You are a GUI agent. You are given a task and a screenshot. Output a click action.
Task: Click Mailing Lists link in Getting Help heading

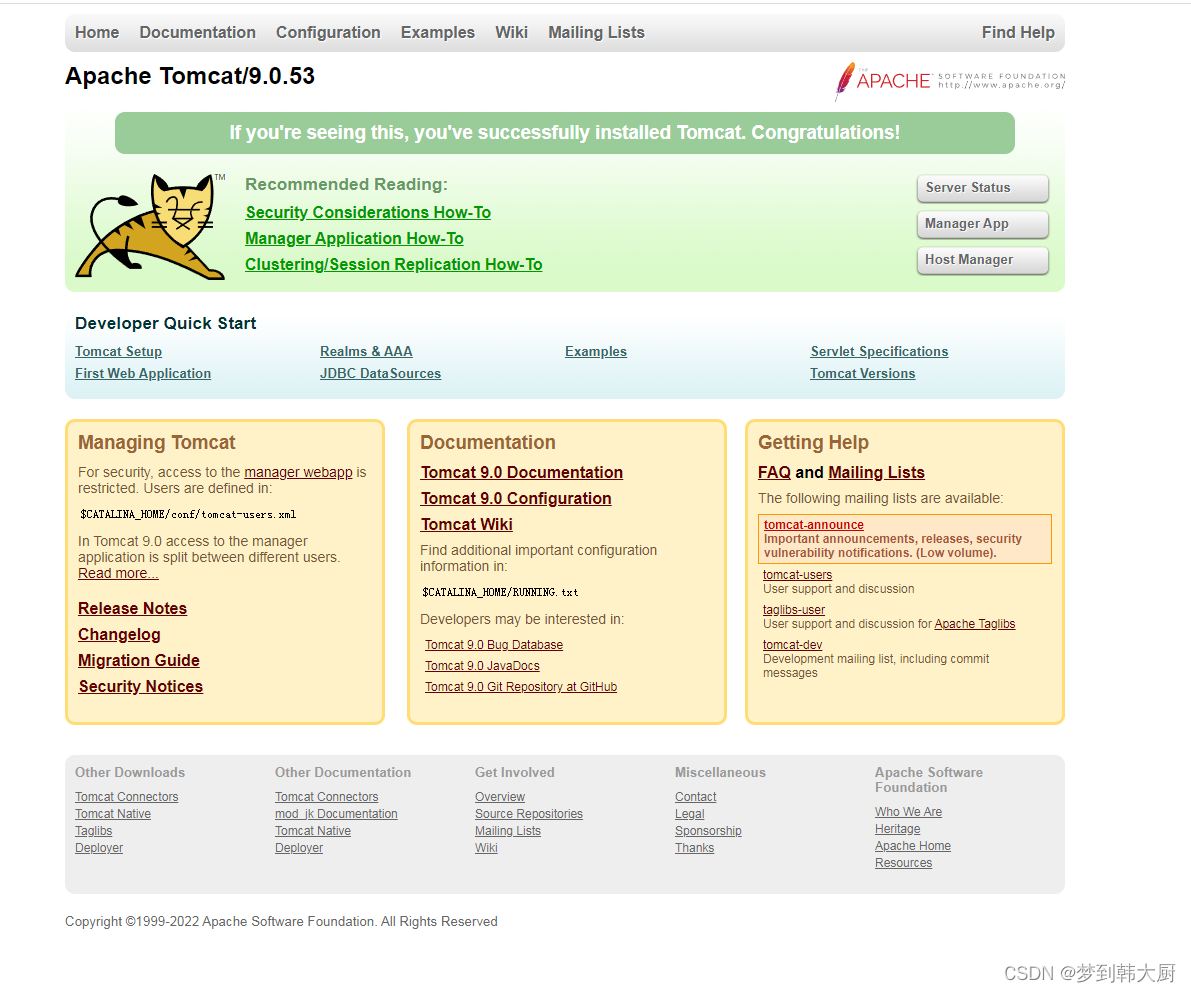click(877, 472)
